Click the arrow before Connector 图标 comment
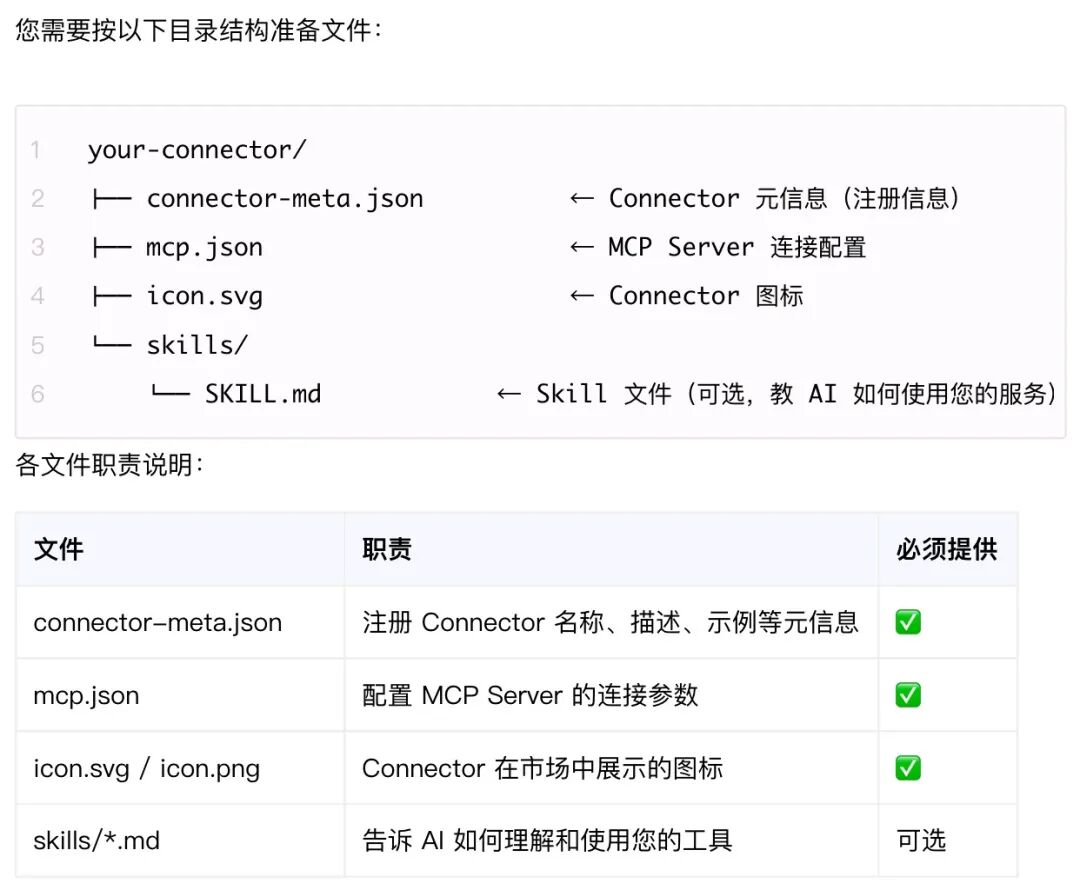Viewport: 1080px width, 890px height. click(x=582, y=296)
